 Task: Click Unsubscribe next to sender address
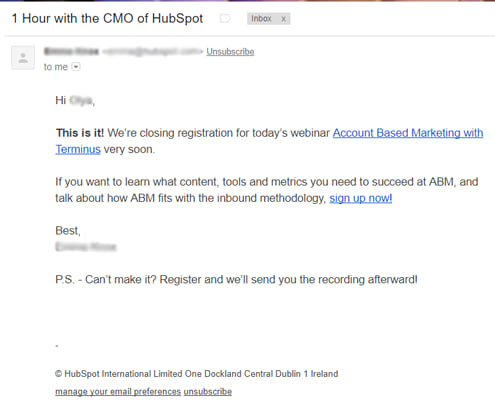(230, 52)
